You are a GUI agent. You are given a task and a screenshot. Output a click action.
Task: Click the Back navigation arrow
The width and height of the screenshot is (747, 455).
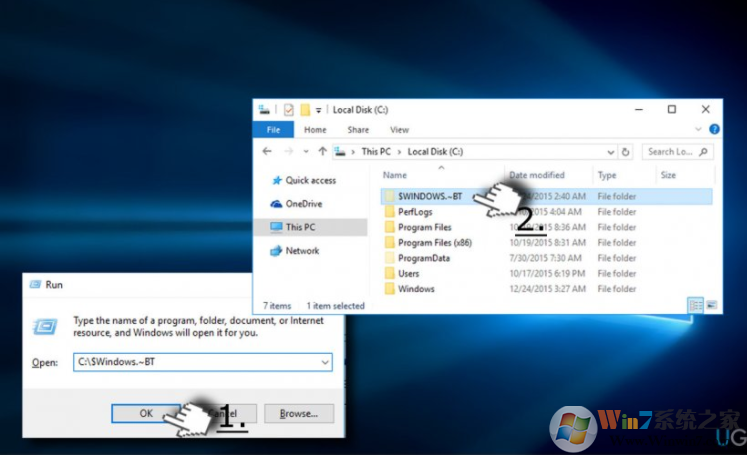pyautogui.click(x=267, y=152)
